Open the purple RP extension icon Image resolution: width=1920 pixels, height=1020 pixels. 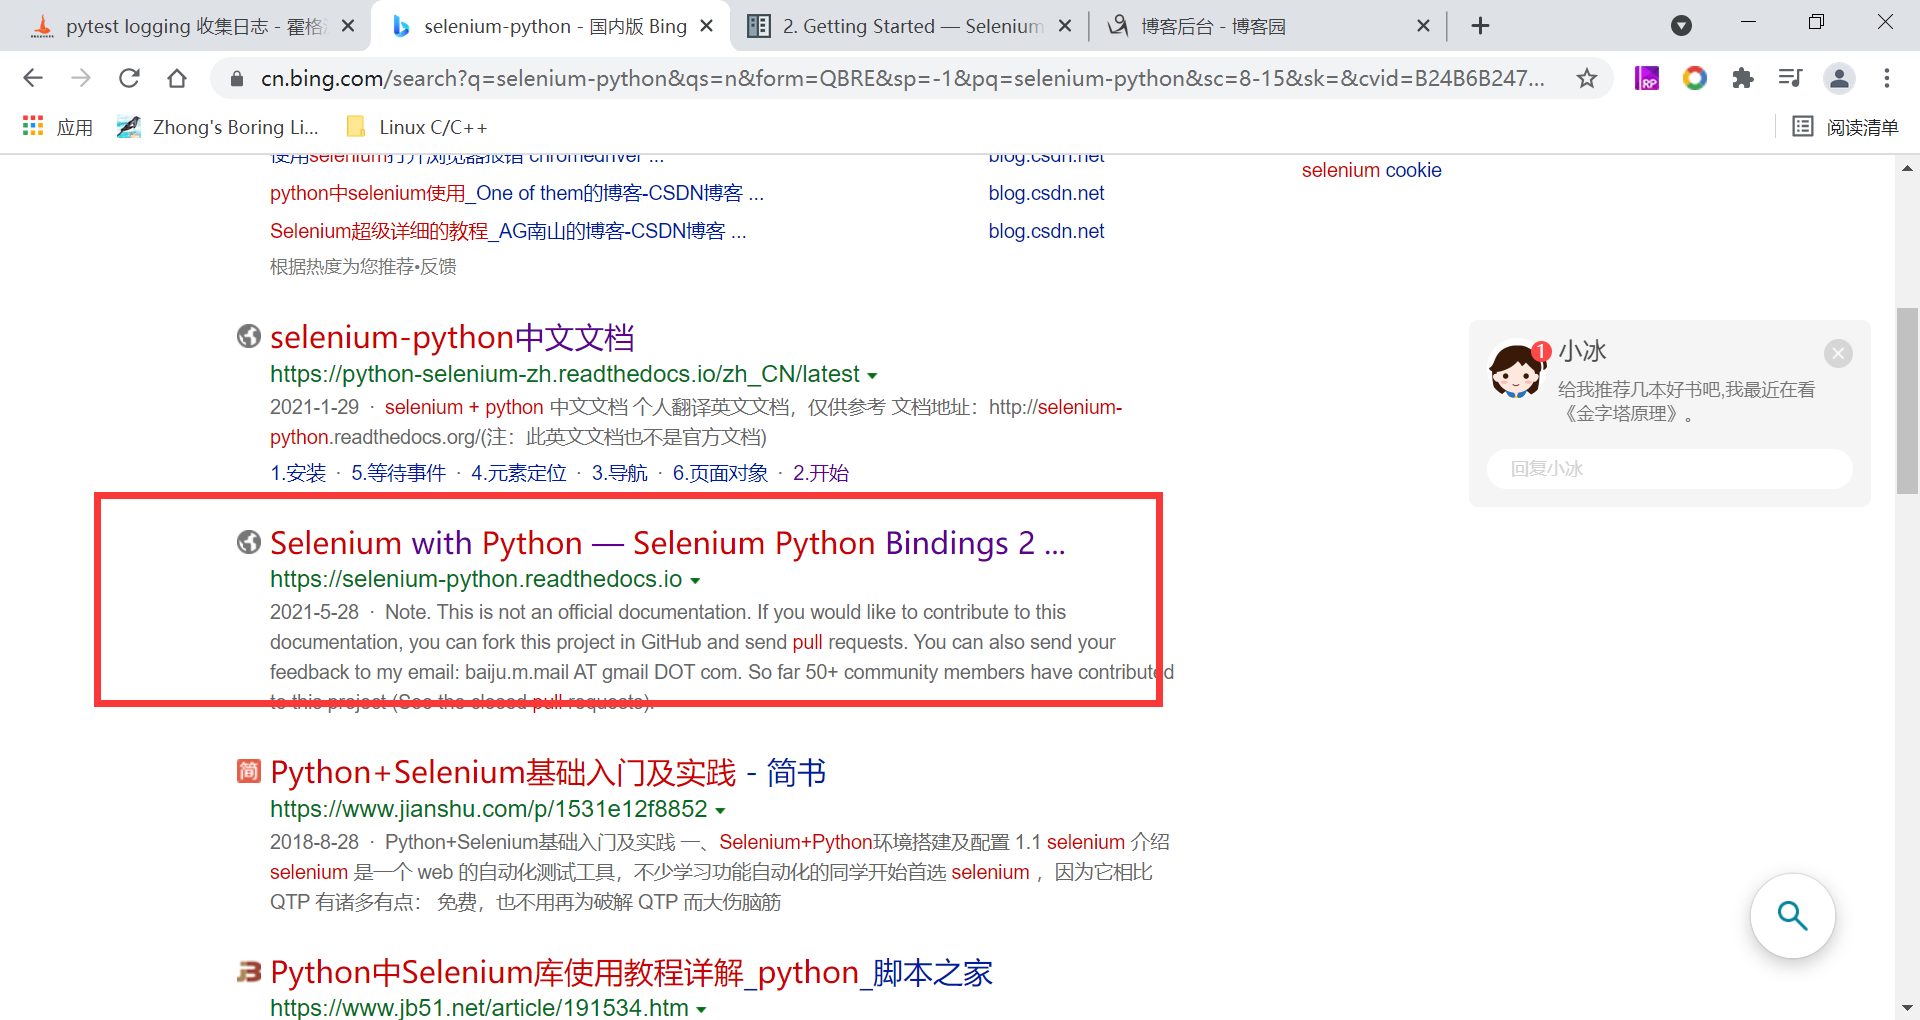click(1646, 78)
